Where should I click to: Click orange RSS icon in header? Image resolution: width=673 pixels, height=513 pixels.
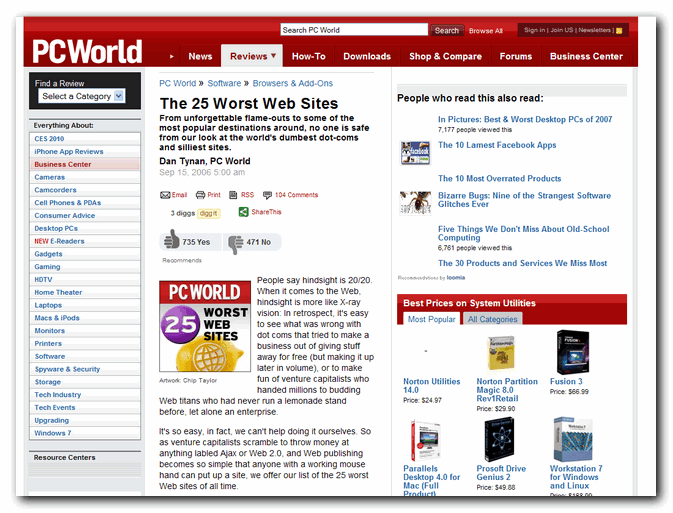click(619, 30)
